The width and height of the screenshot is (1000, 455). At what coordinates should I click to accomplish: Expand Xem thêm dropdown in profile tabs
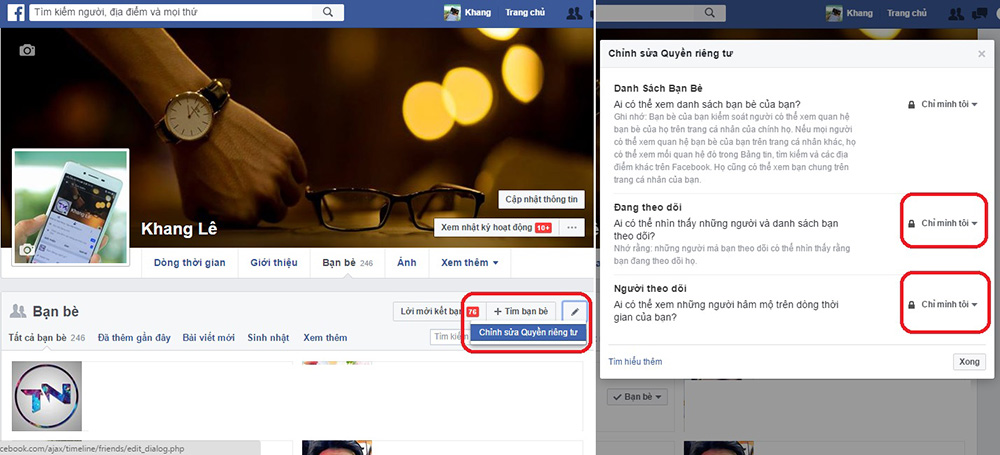[469, 263]
